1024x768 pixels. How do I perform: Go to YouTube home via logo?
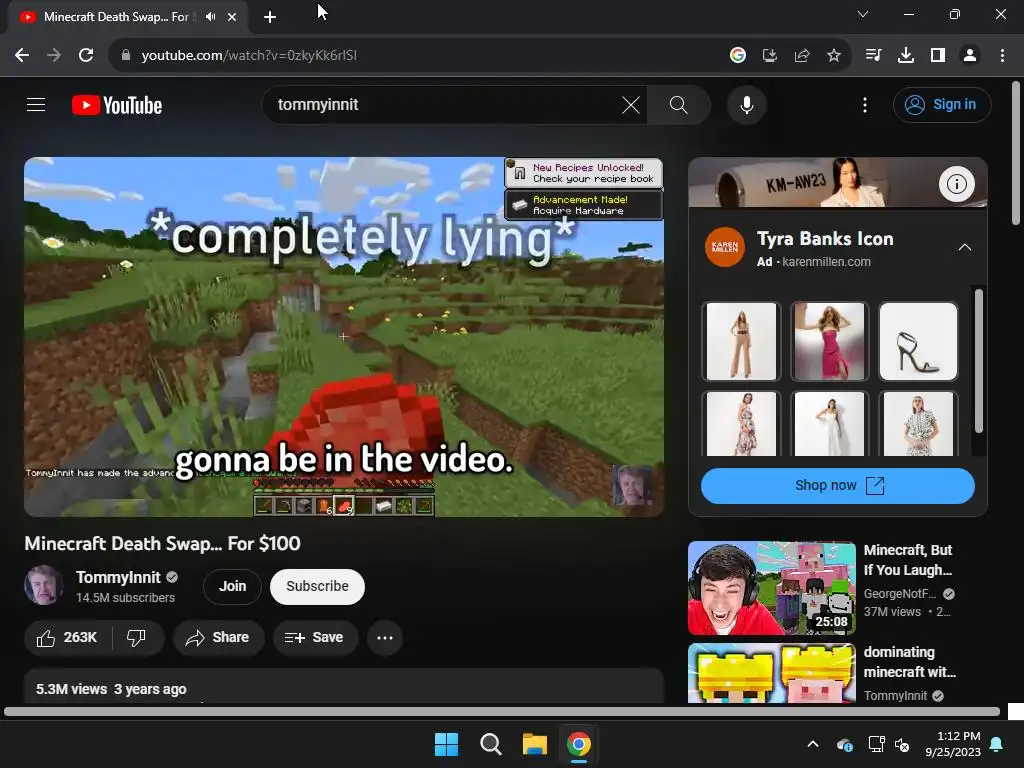click(117, 105)
